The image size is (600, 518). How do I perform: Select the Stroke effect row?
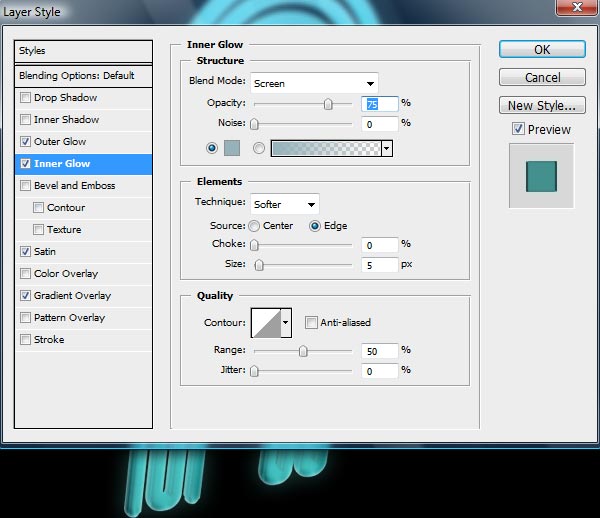(x=83, y=339)
